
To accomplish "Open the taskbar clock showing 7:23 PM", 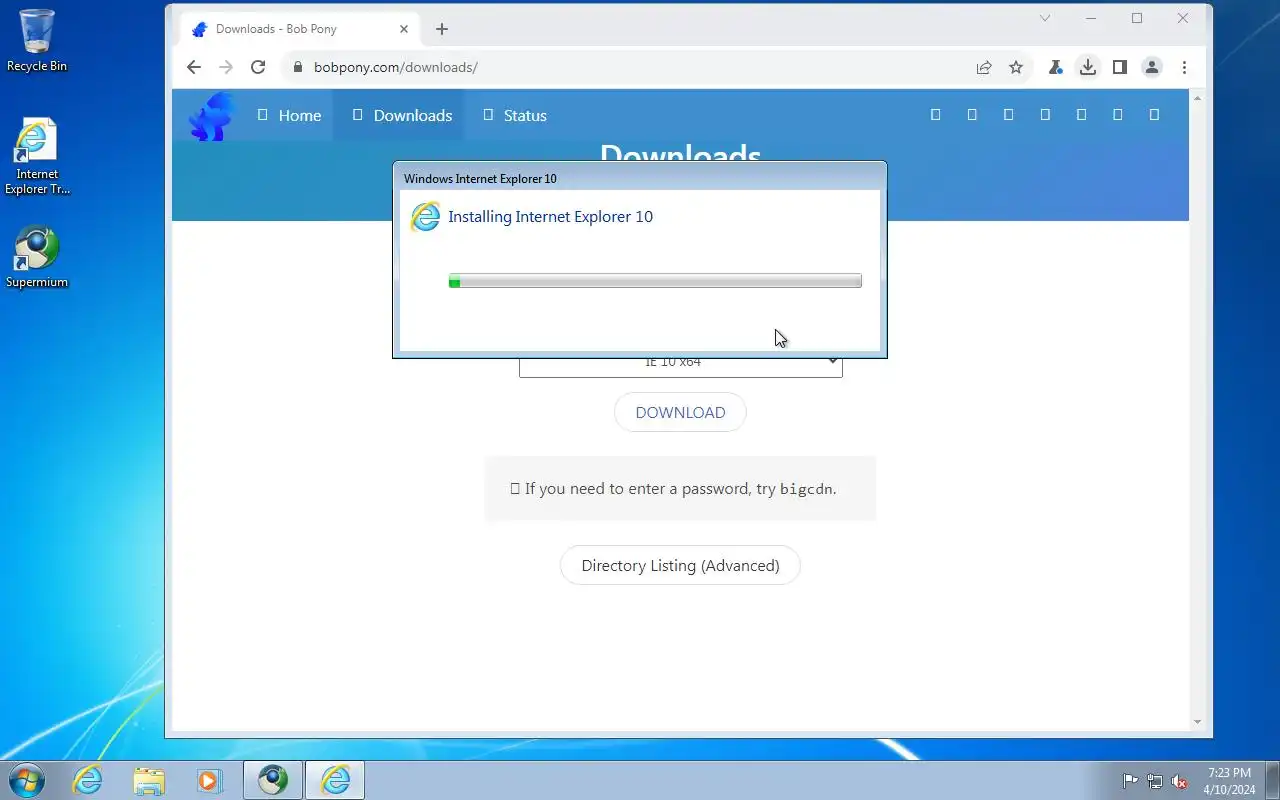I will point(1229,781).
